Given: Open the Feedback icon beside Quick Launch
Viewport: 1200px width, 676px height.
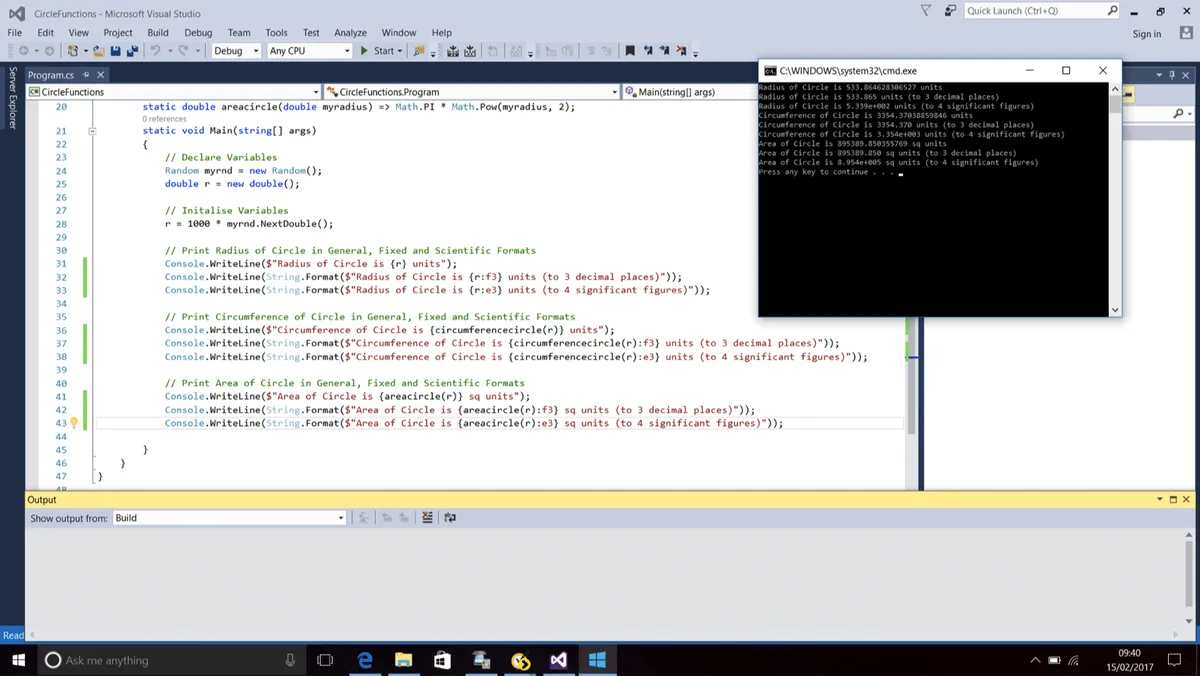Looking at the screenshot, I should coord(950,11).
